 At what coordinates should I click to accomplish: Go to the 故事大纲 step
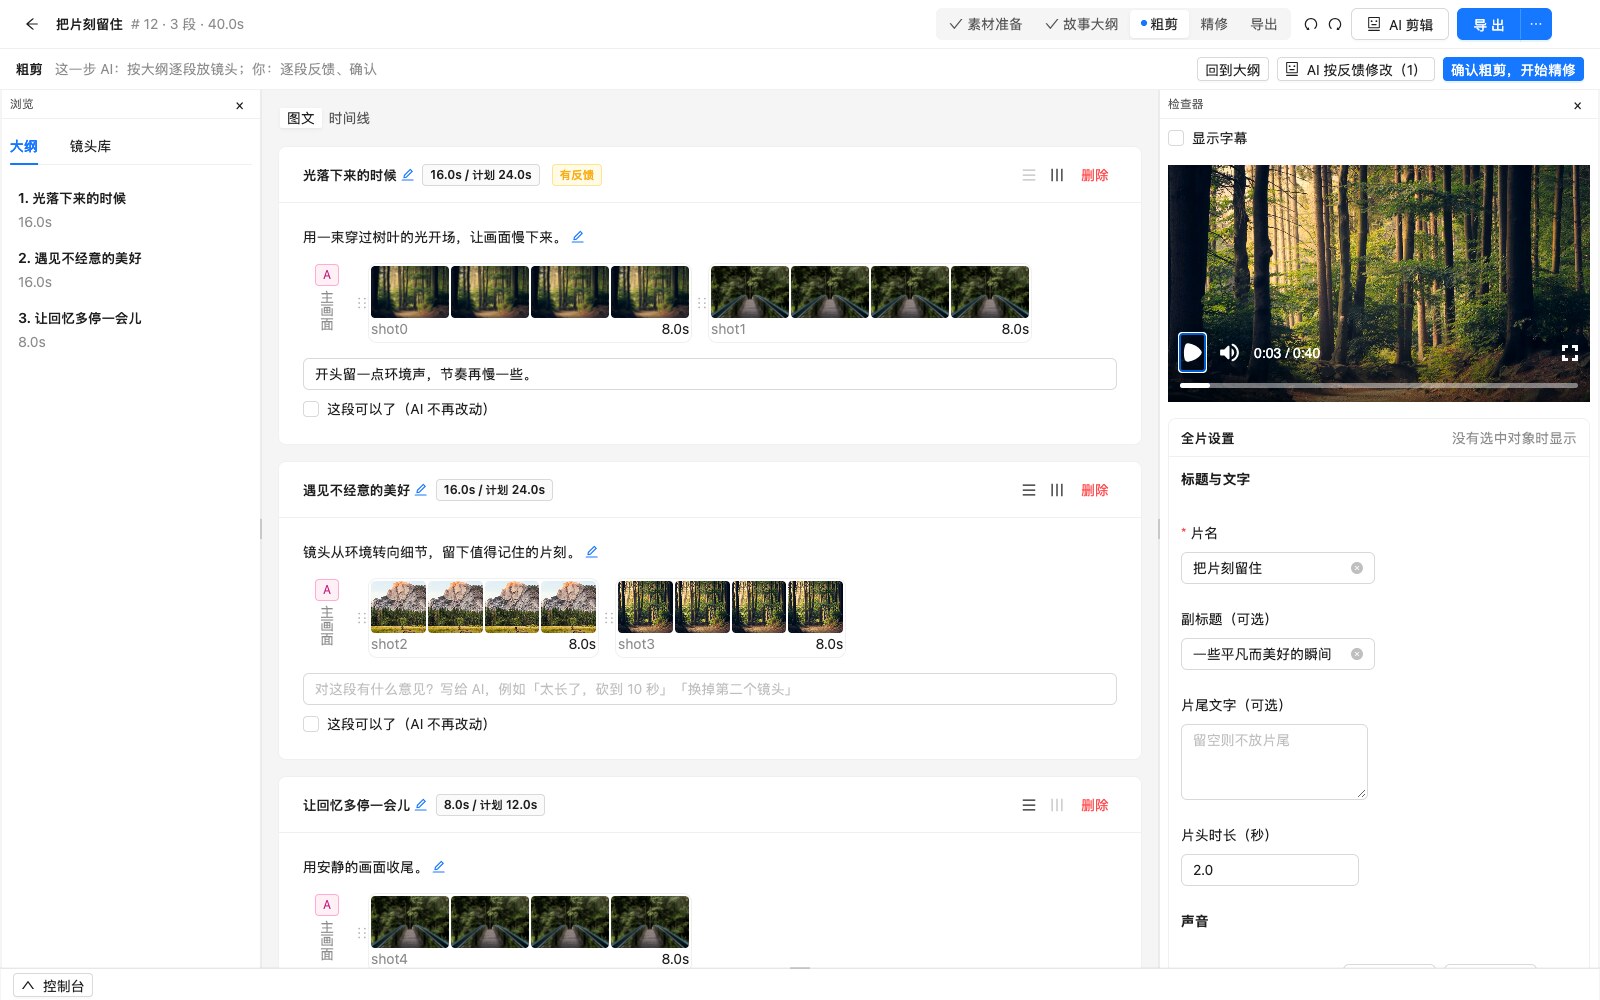1082,24
